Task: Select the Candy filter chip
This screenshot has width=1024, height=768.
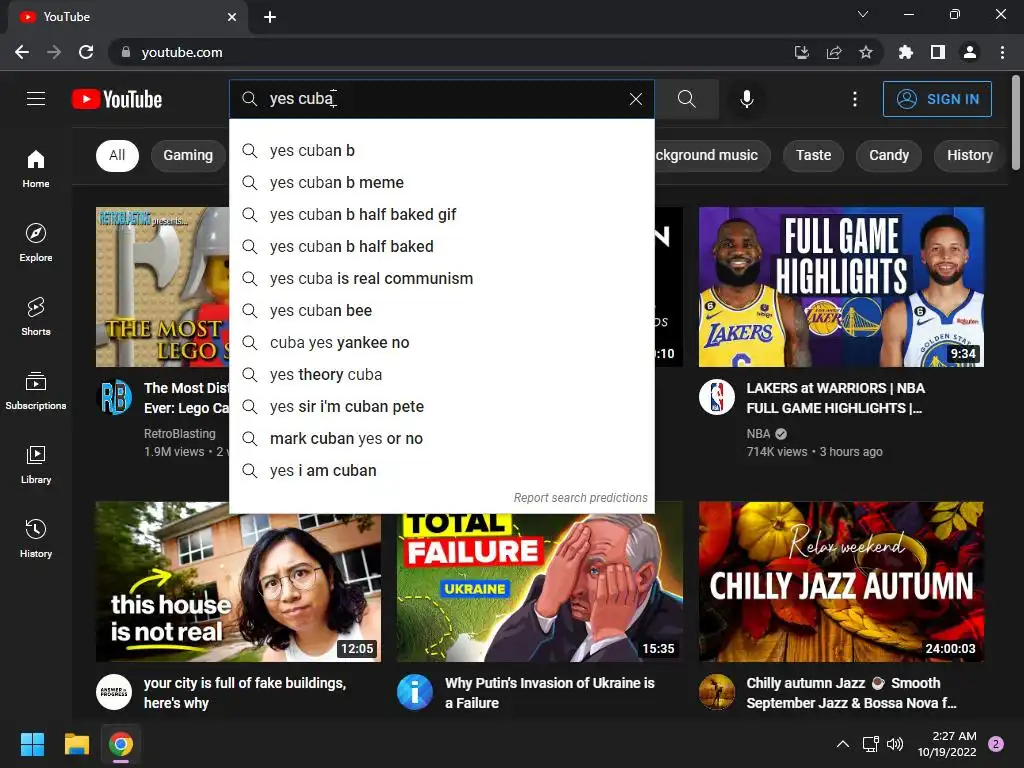Action: 889,155
